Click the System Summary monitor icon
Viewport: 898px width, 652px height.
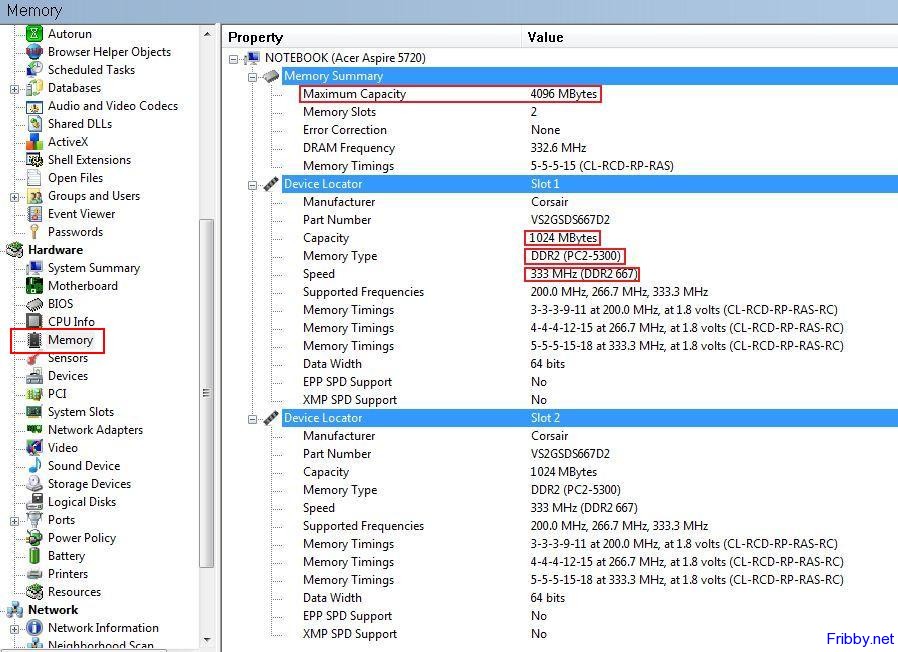pos(34,268)
